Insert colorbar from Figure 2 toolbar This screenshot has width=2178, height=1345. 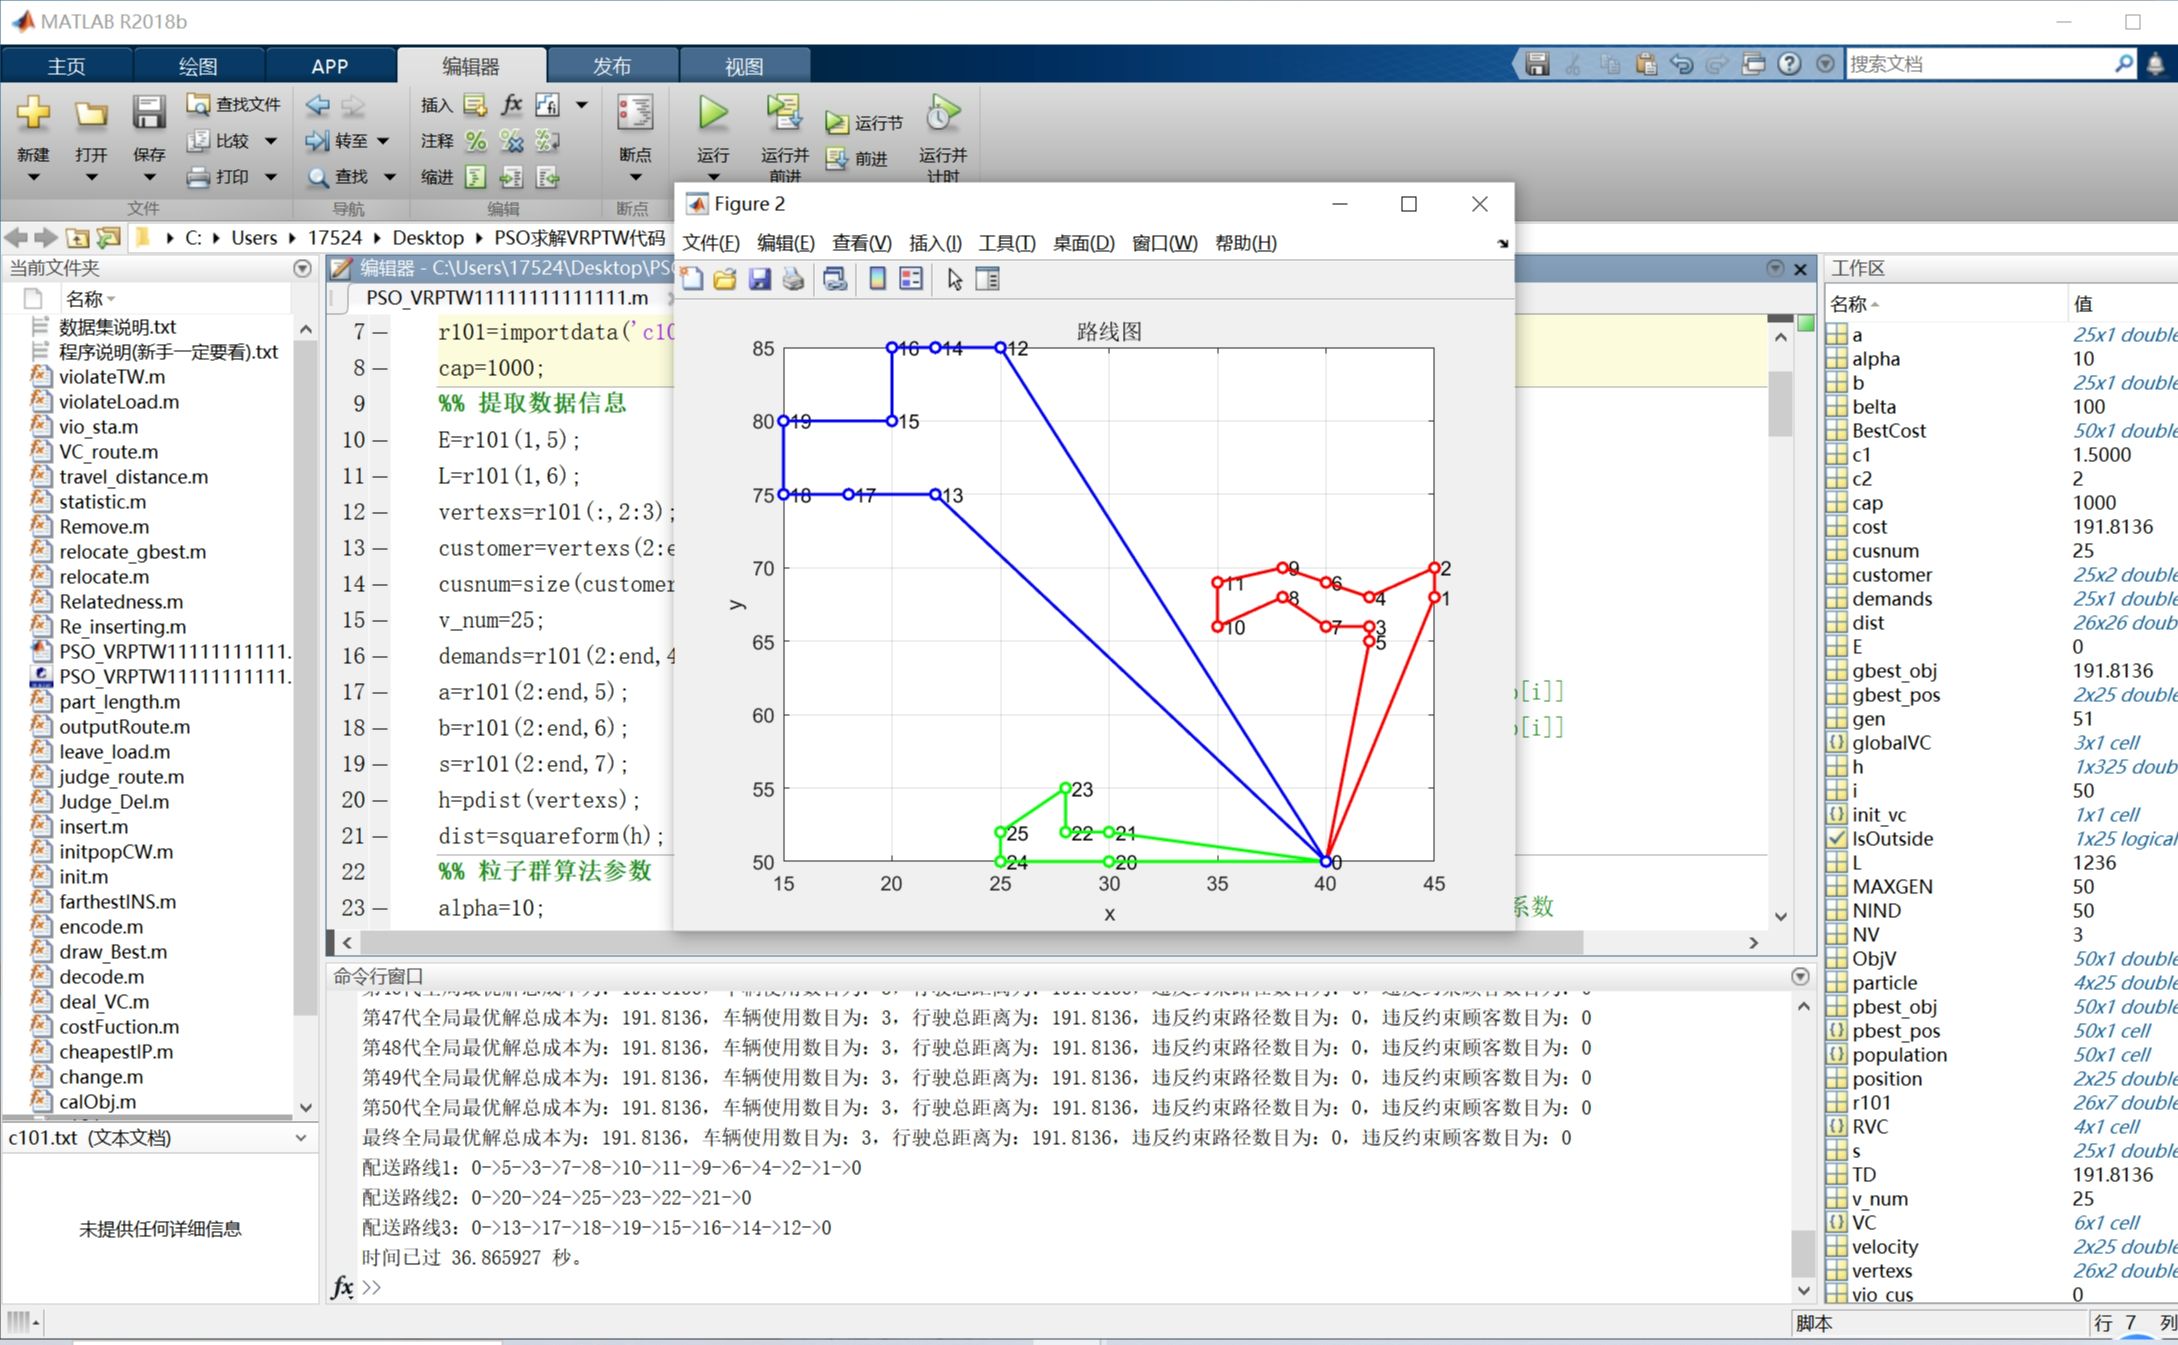pos(877,279)
